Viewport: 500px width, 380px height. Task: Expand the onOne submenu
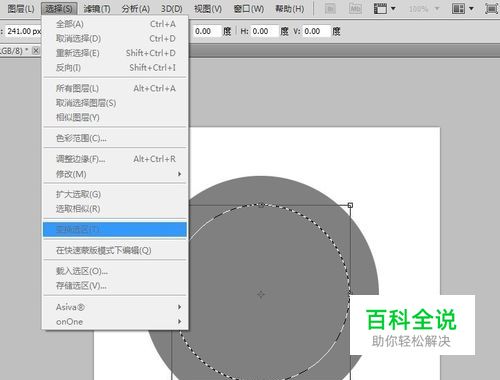coord(115,322)
